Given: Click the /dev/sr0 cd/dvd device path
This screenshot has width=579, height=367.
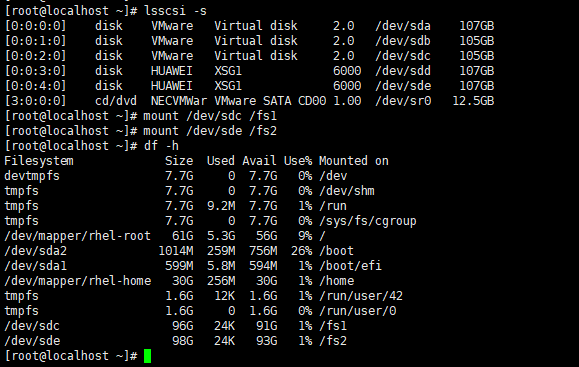Looking at the screenshot, I should 403,101.
